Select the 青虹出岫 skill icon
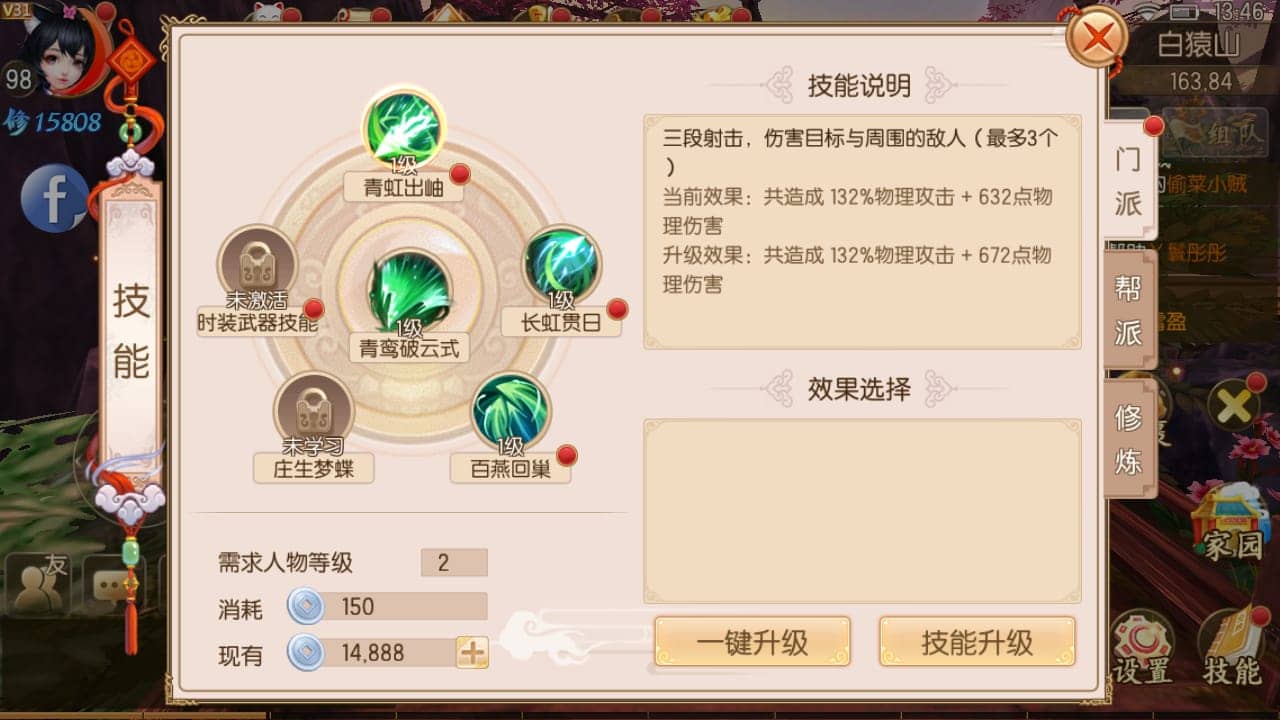Viewport: 1280px width, 720px height. 403,130
